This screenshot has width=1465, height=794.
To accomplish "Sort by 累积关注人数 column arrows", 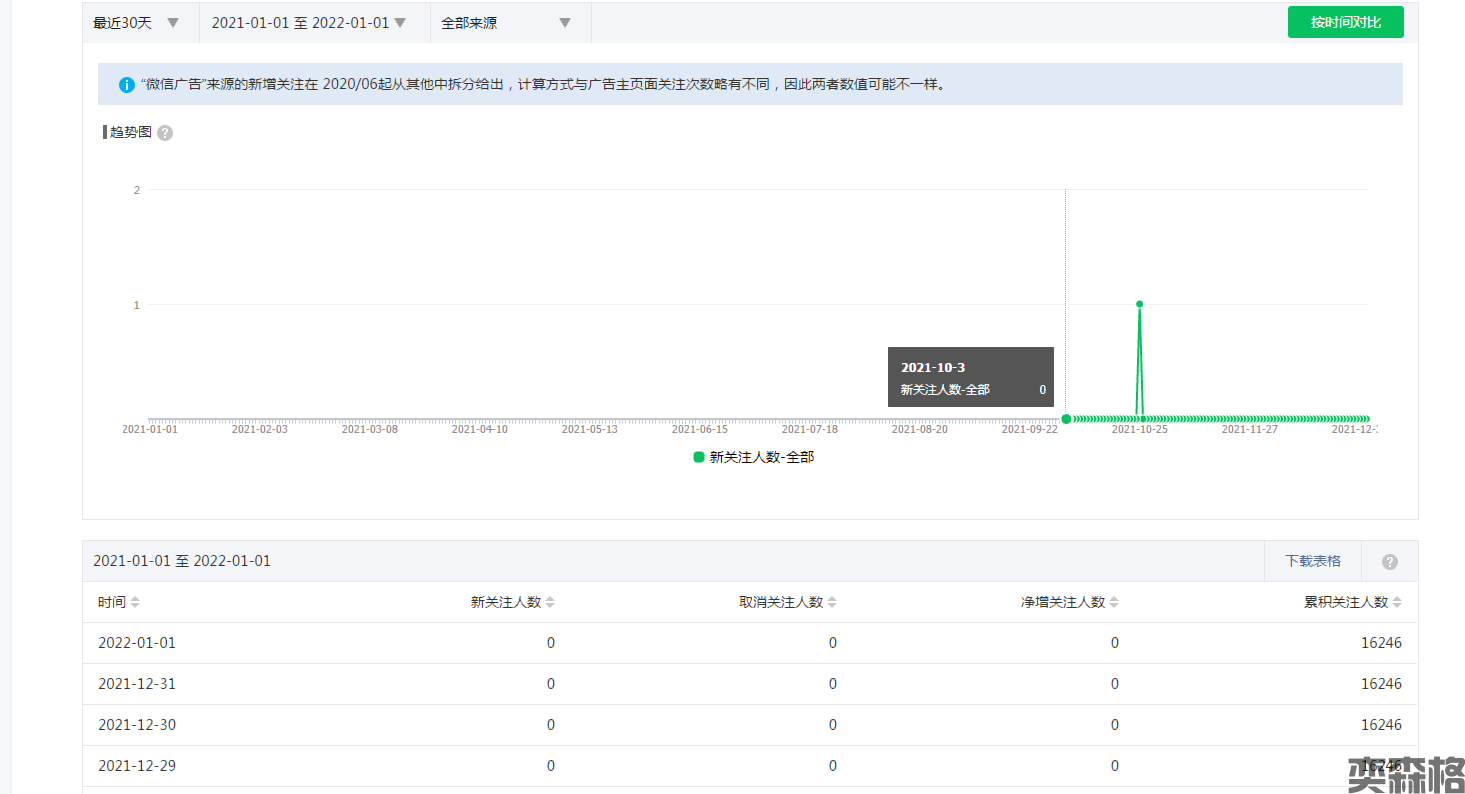I will [x=1397, y=602].
